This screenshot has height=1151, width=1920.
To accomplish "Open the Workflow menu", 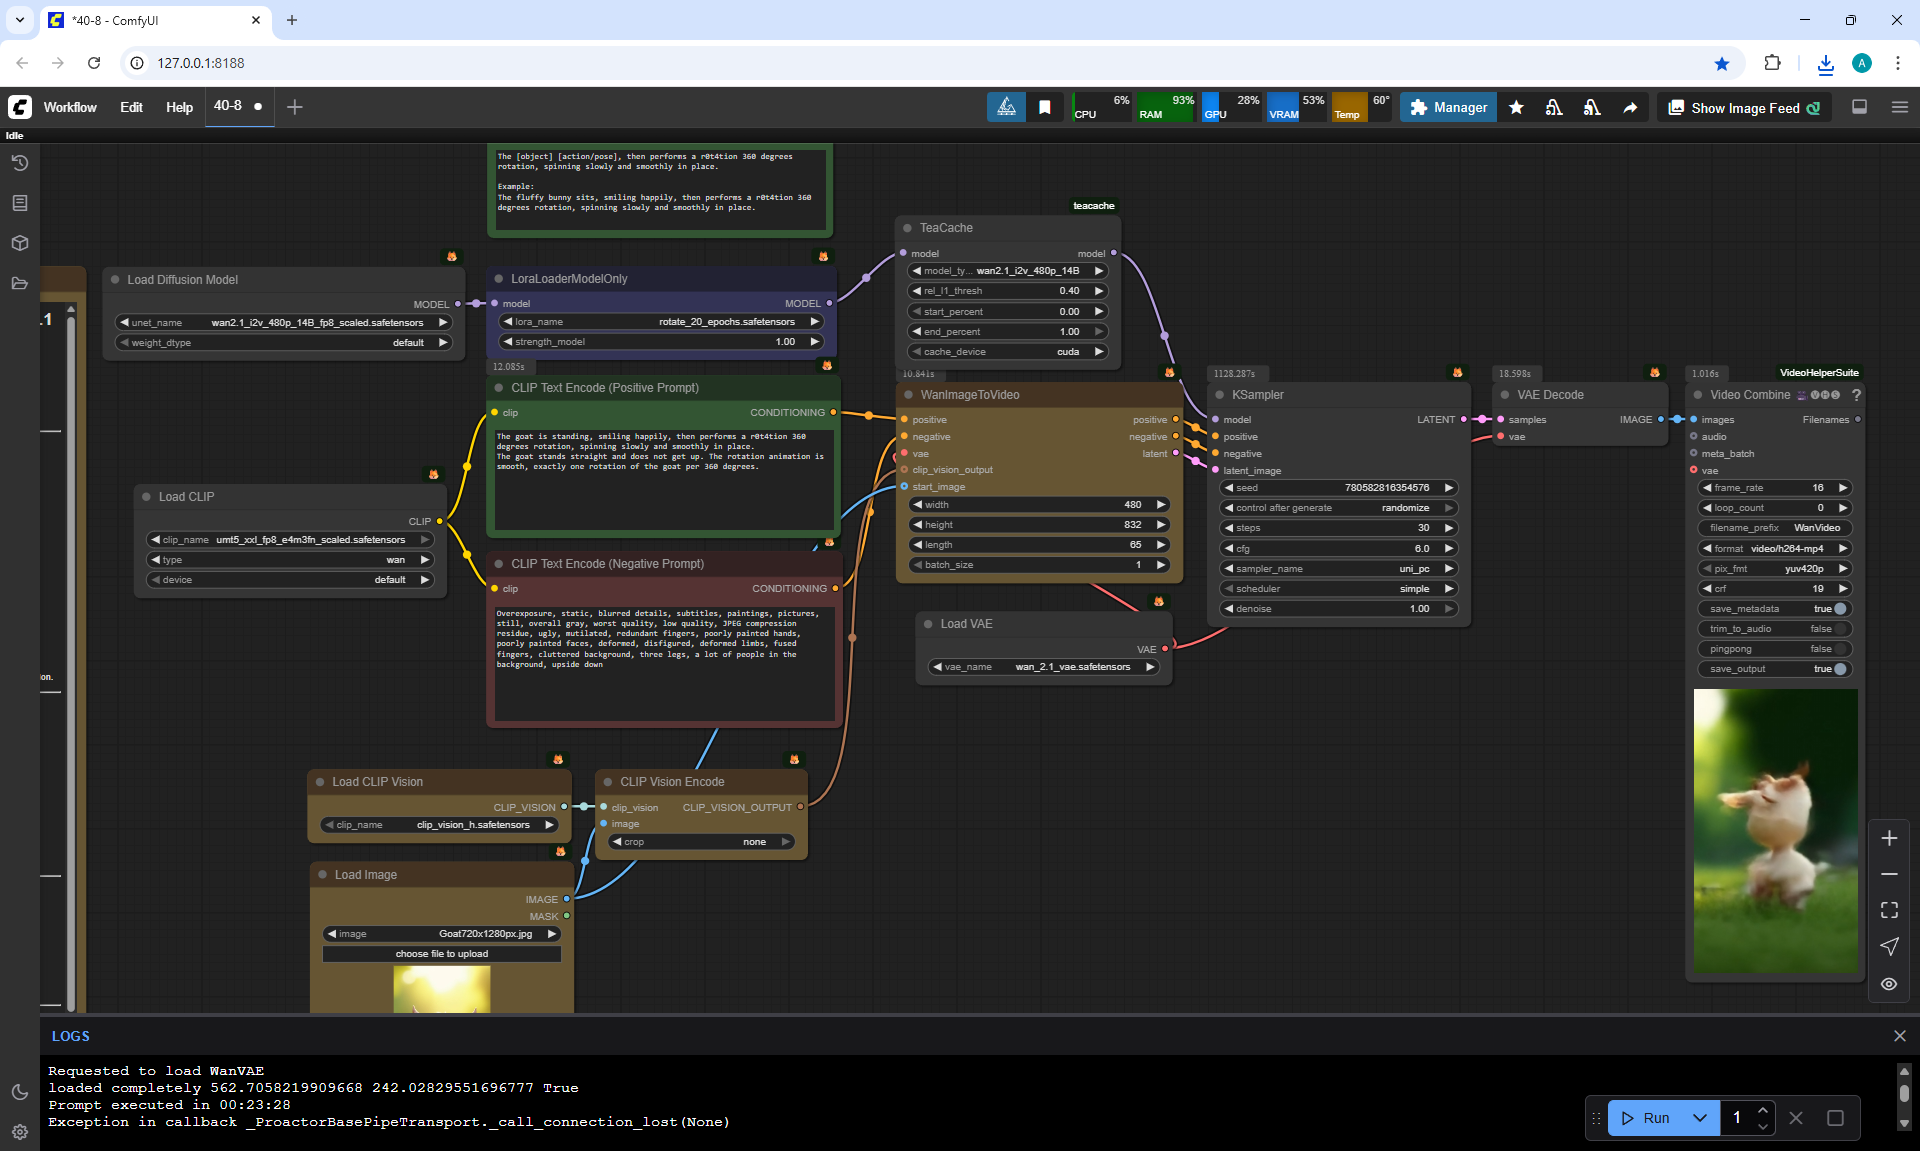I will 70,107.
